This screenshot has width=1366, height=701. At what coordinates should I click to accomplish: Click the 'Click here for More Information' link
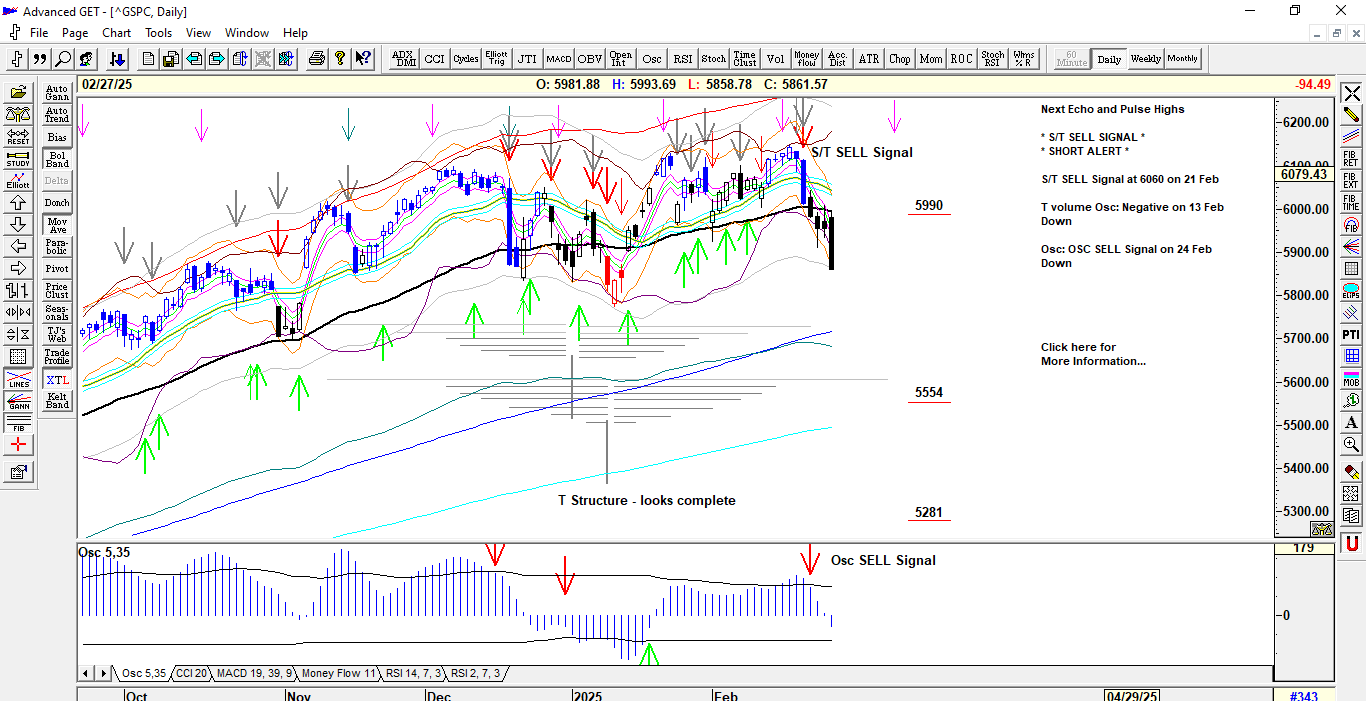coord(1092,354)
